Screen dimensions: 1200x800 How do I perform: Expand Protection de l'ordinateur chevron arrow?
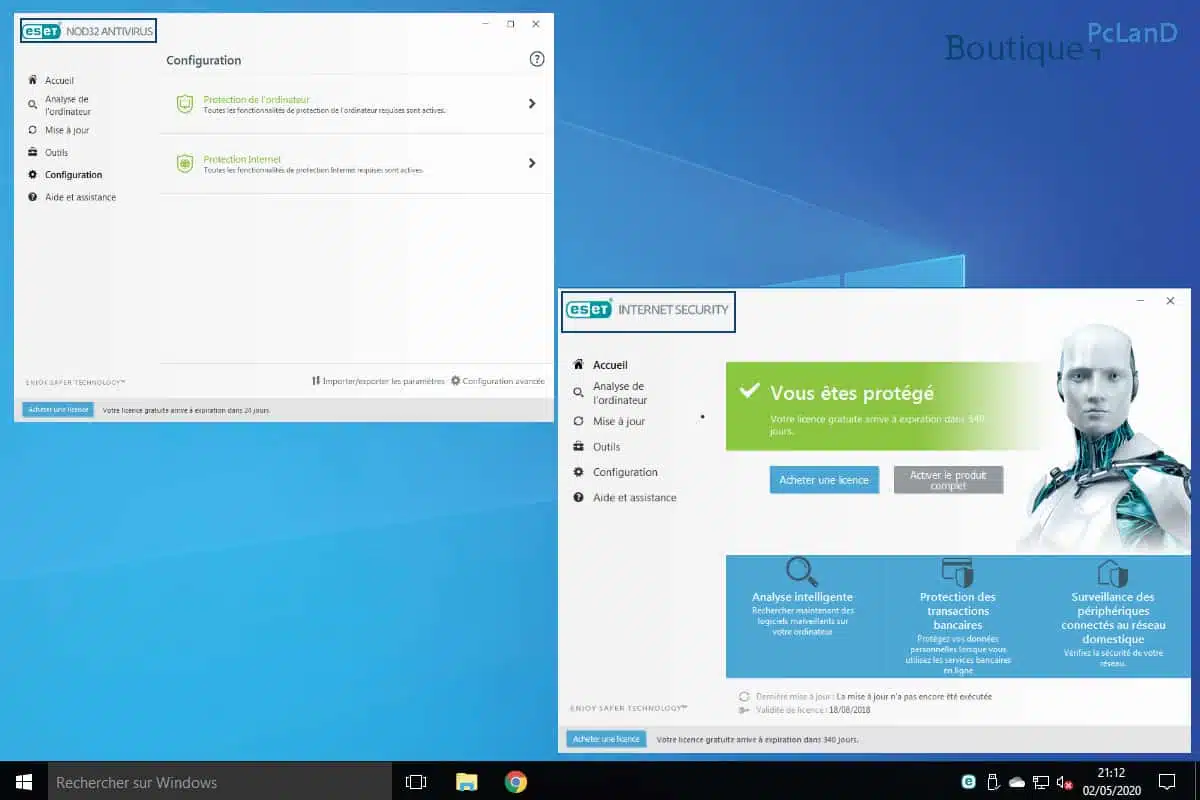click(532, 104)
